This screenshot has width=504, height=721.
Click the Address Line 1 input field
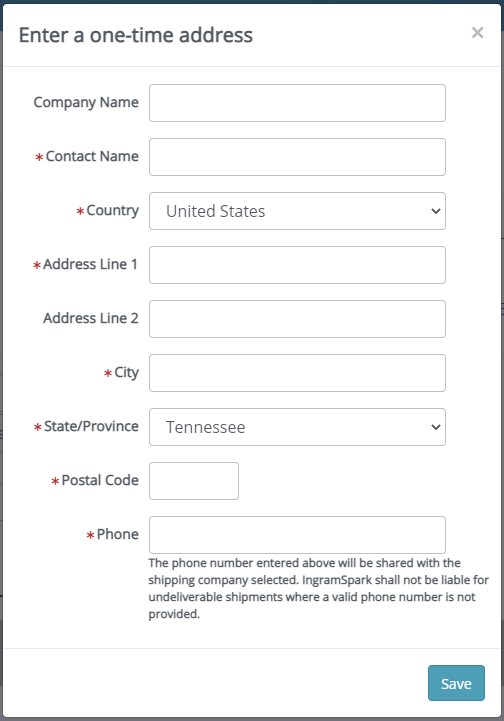pyautogui.click(x=297, y=265)
